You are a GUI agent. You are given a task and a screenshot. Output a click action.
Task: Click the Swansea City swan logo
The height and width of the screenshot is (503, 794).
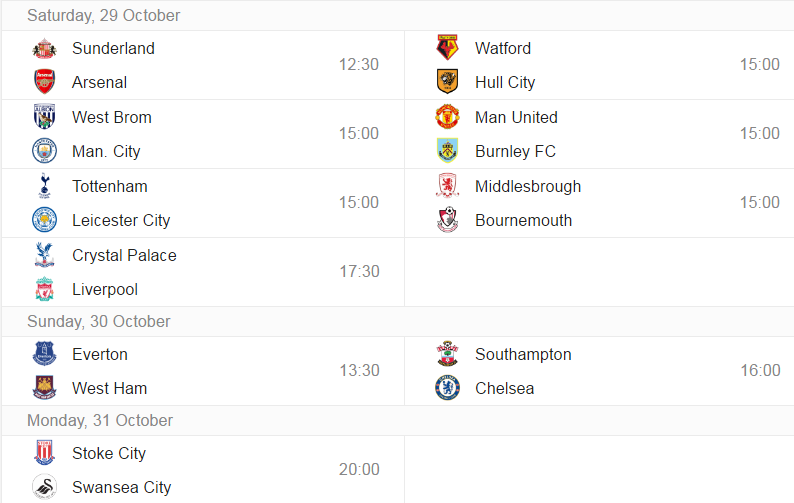coord(45,487)
